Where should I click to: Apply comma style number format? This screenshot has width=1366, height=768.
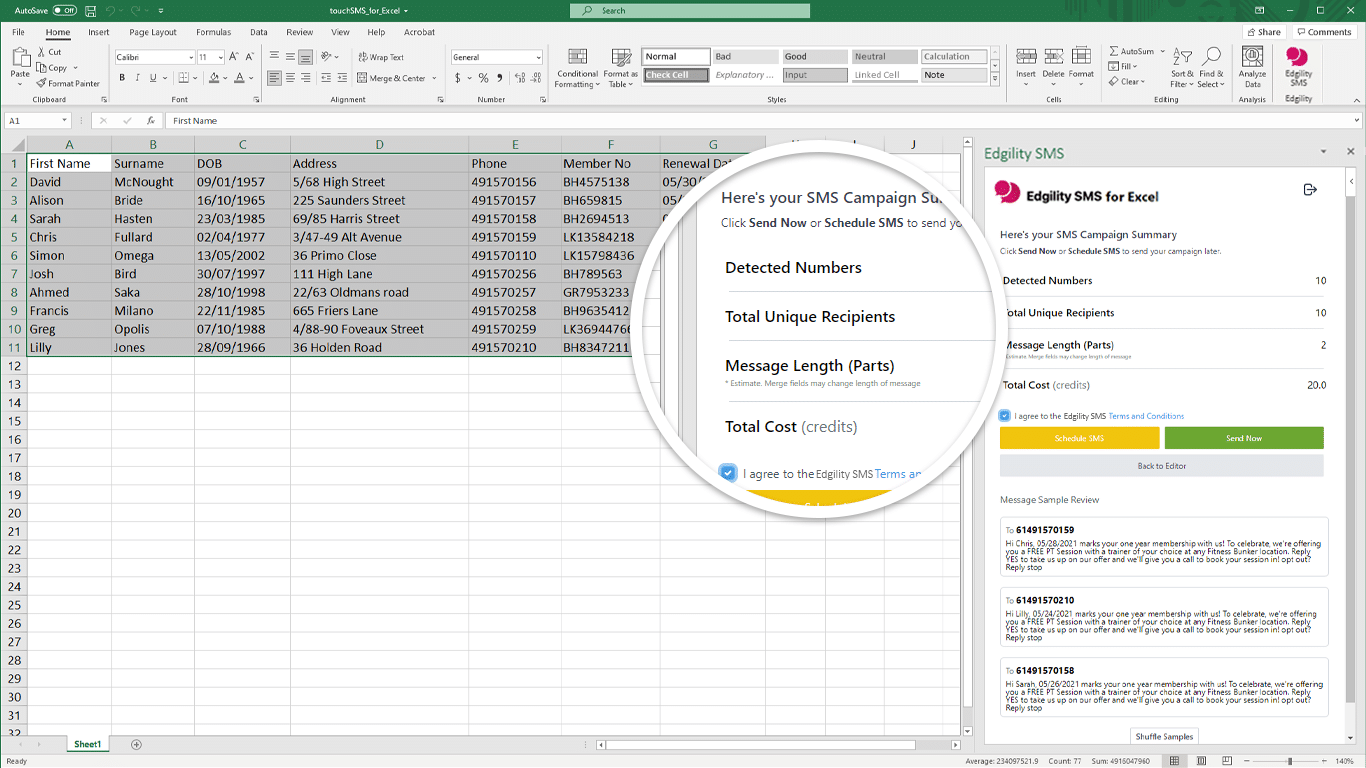[499, 78]
